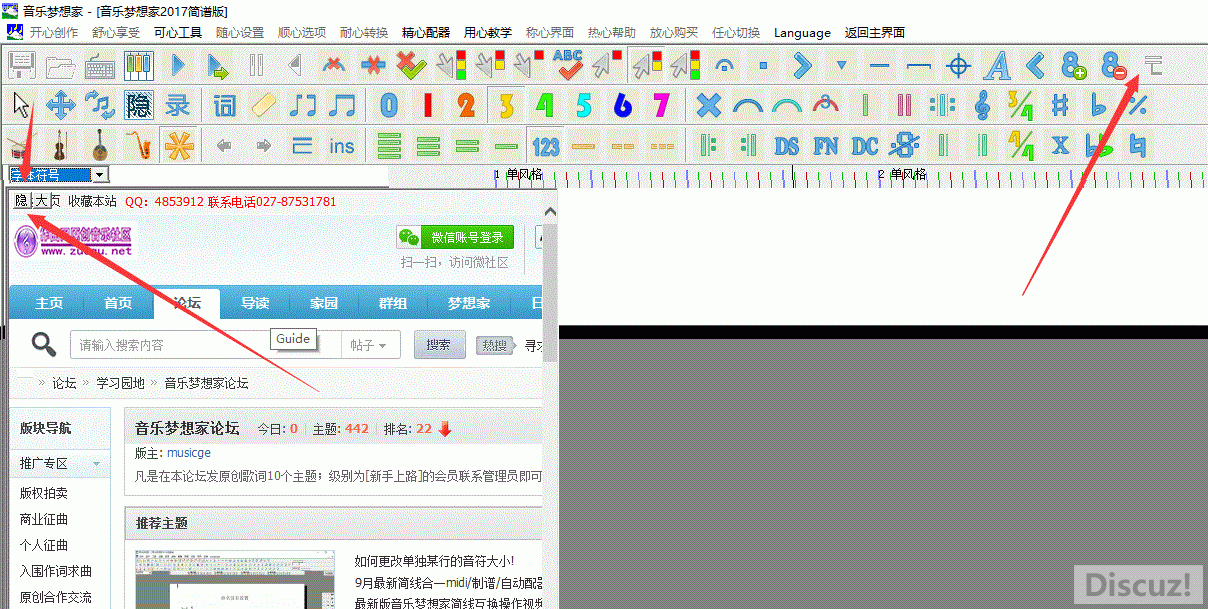Open the colored piano keys icon

pyautogui.click(x=139, y=66)
